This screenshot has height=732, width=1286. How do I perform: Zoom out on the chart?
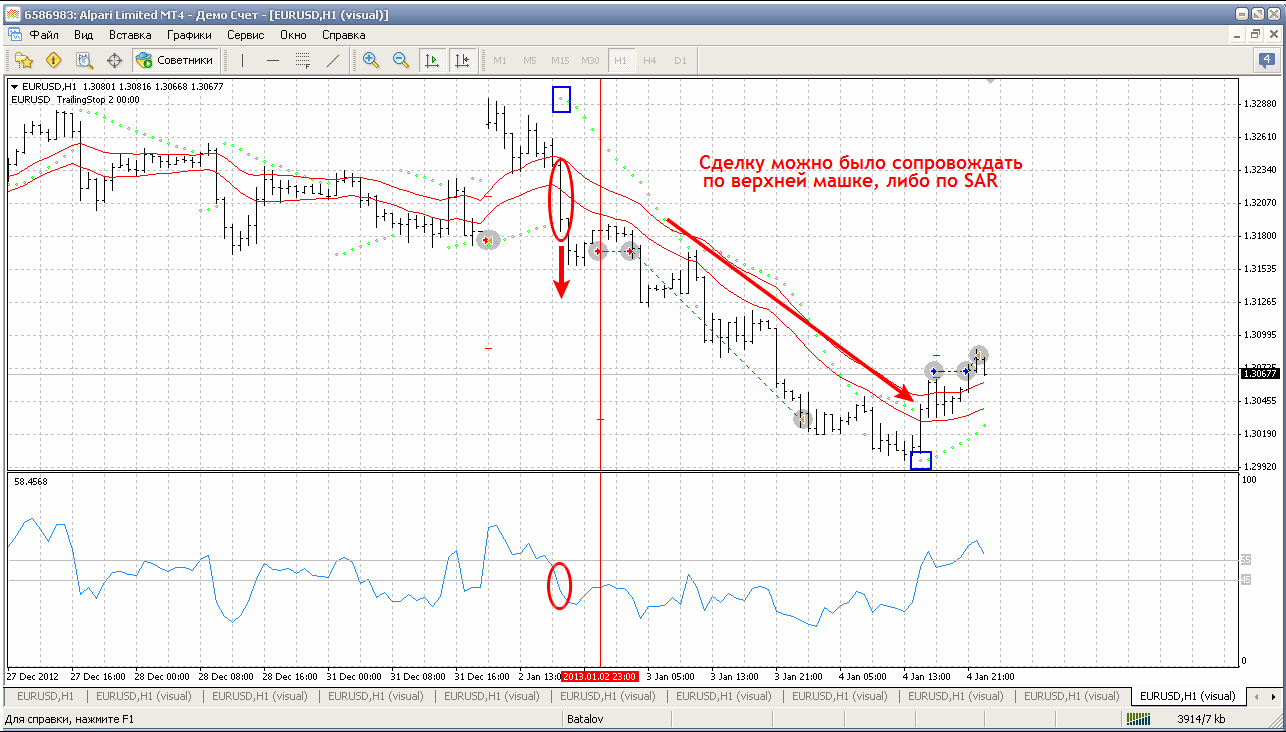pyautogui.click(x=401, y=60)
